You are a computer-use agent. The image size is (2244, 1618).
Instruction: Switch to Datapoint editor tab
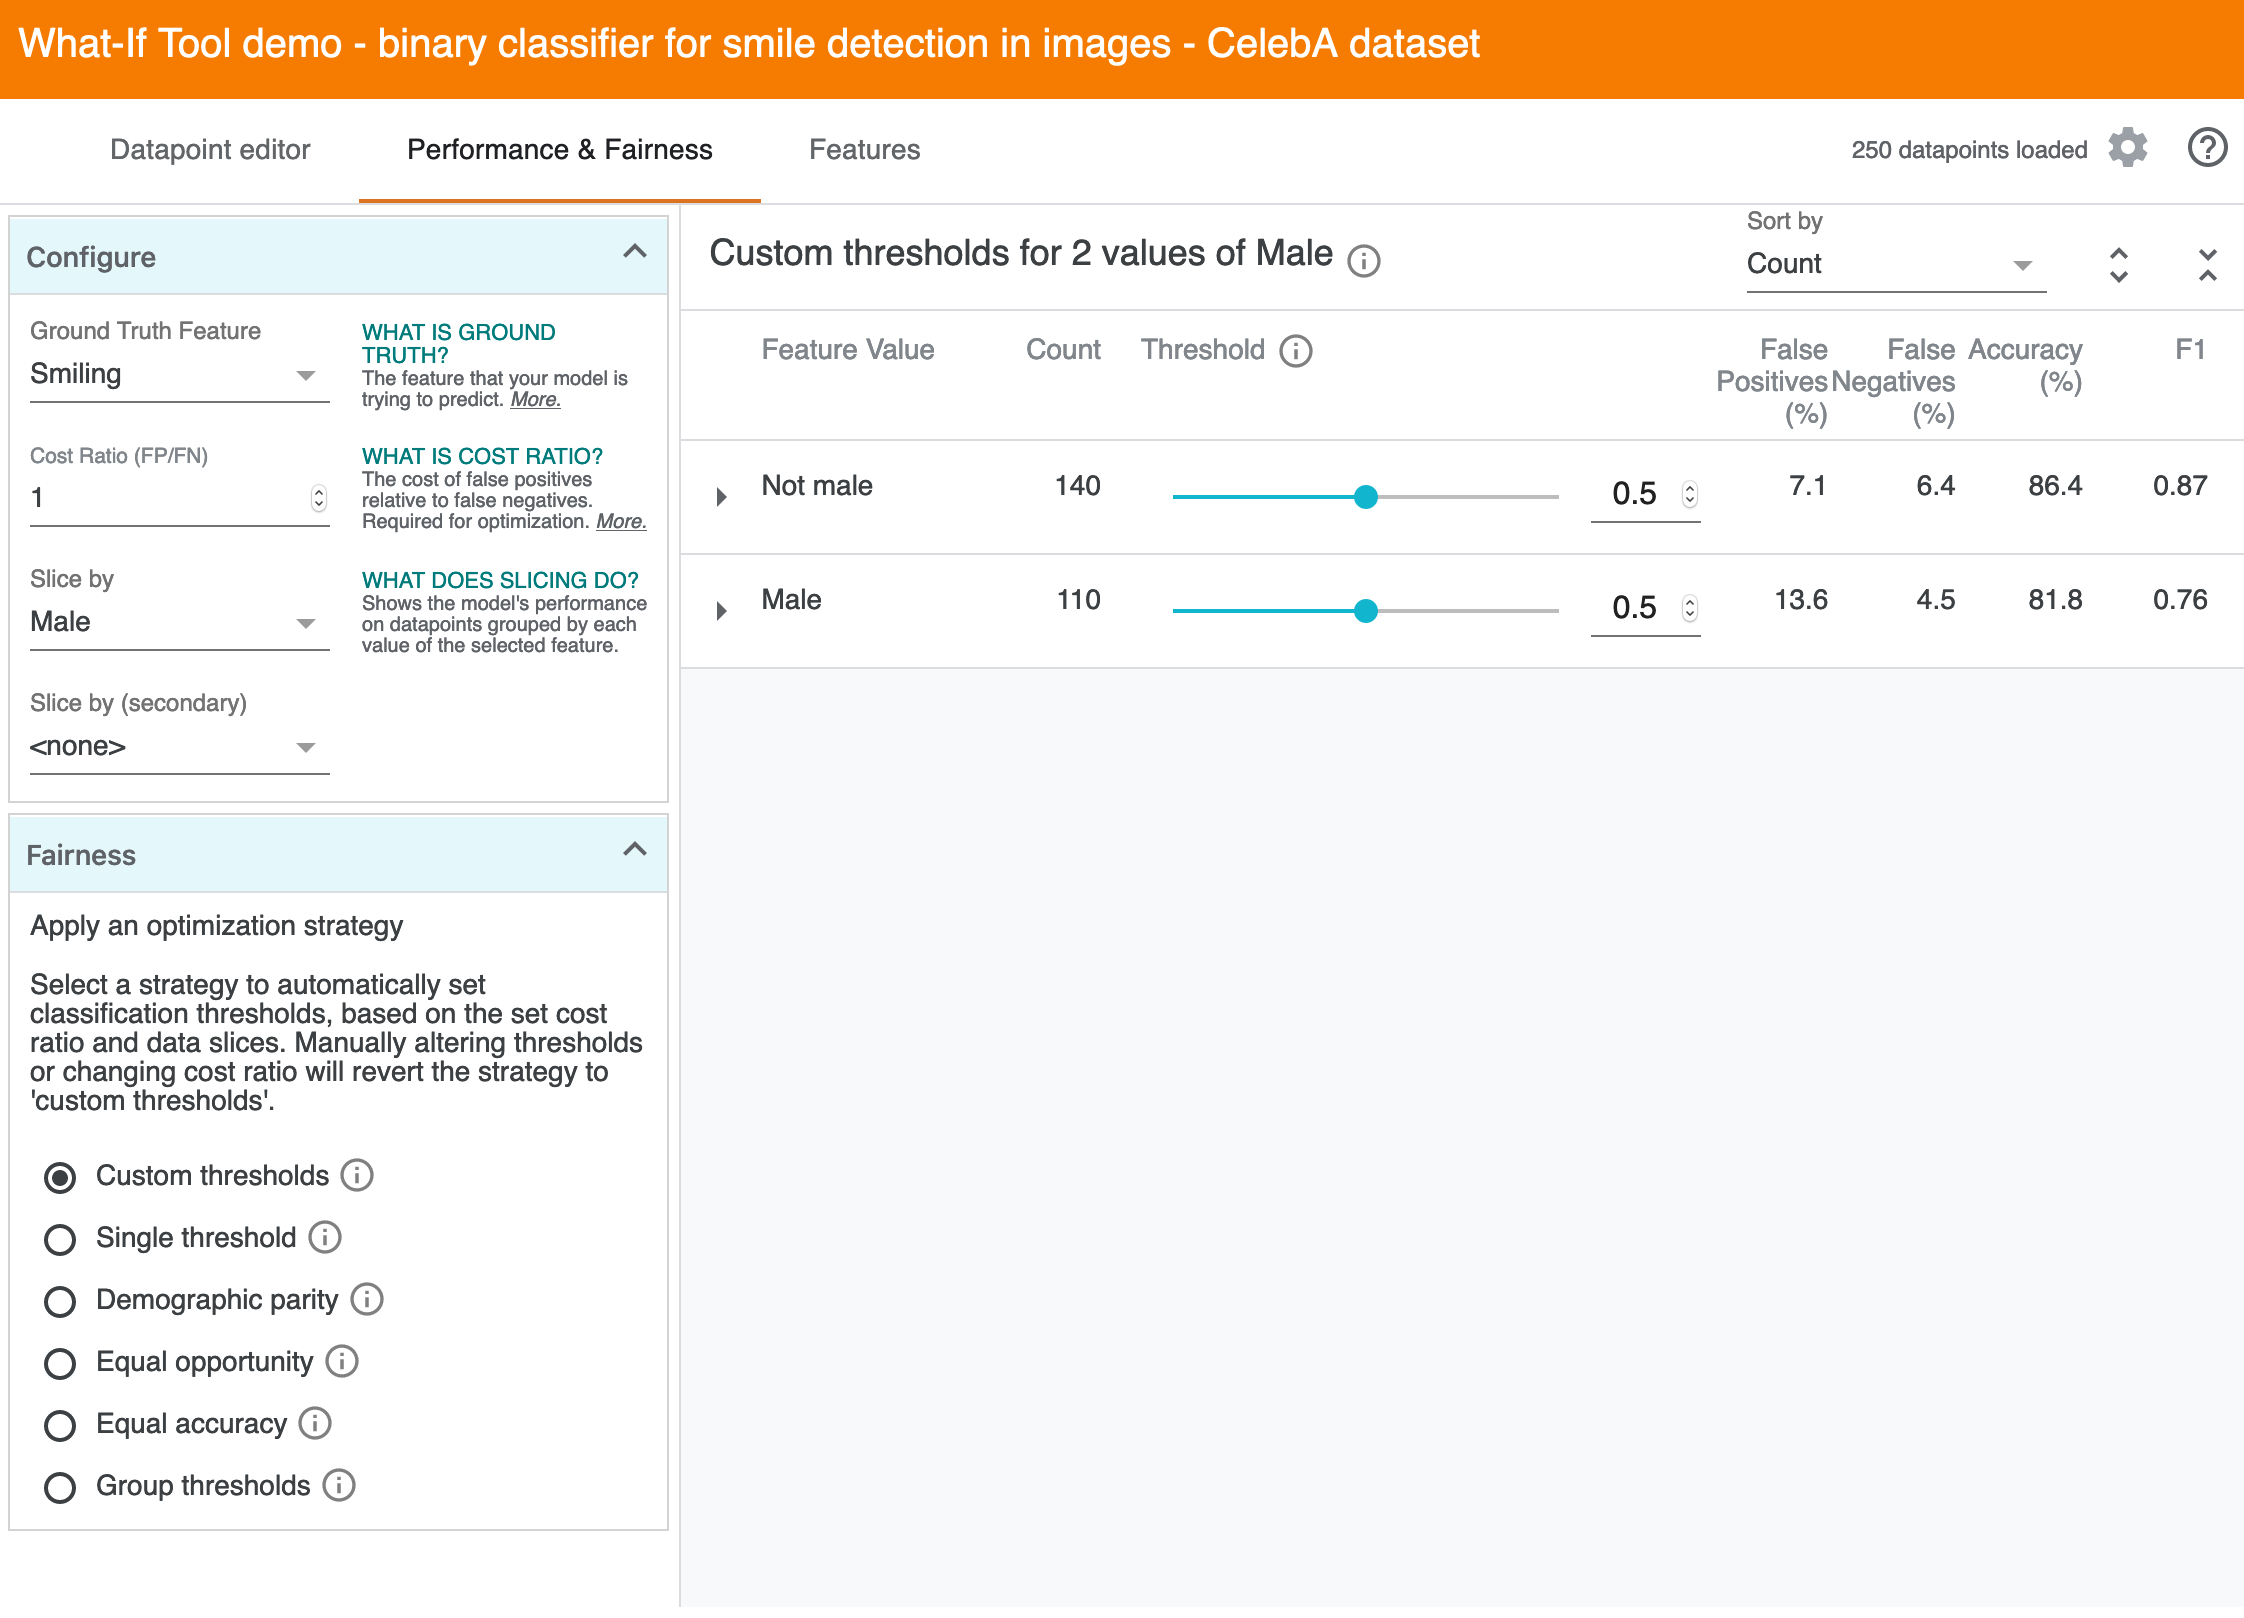tap(210, 150)
